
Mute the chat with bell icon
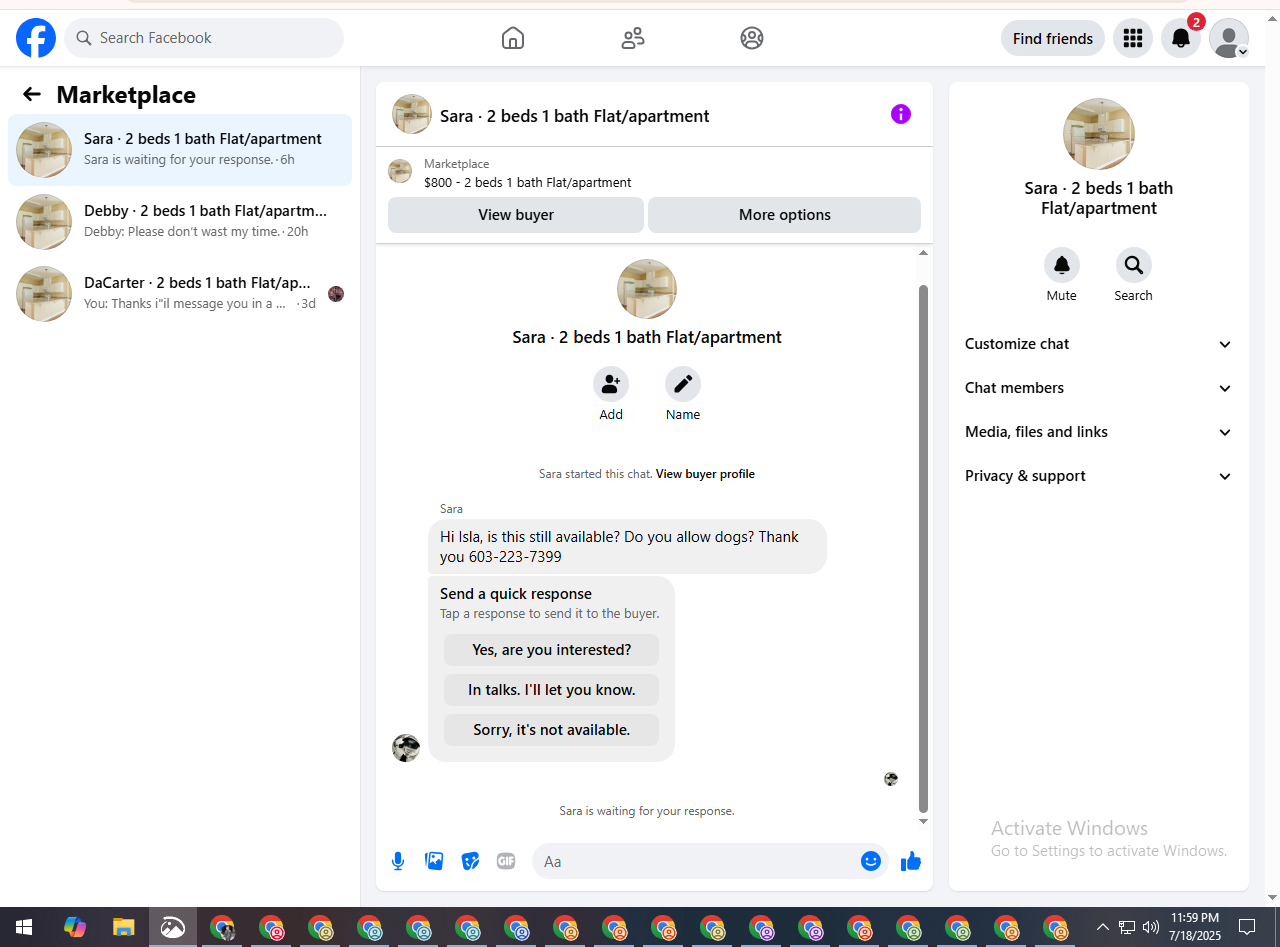[x=1062, y=265]
